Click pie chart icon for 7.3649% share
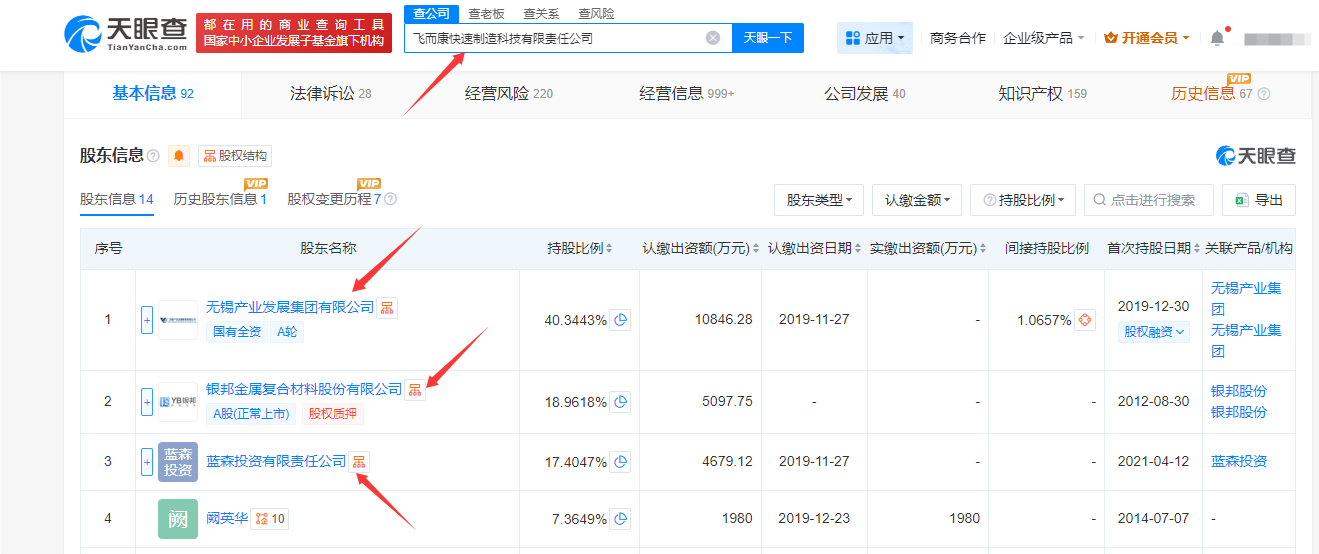Screen dimensions: 1319x554 pos(620,519)
